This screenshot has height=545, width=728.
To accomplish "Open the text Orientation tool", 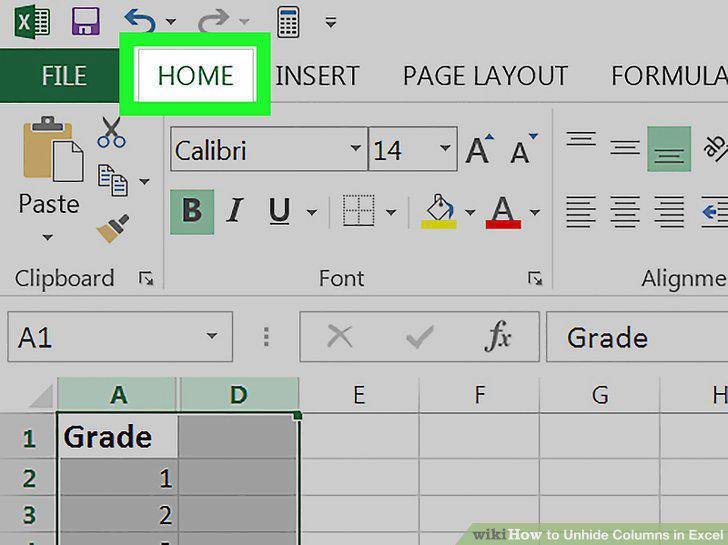I will click(x=715, y=148).
